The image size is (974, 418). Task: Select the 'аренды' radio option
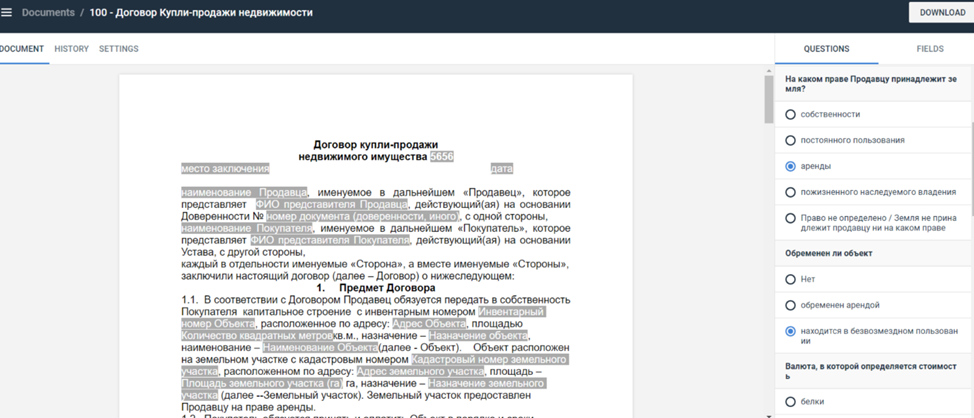(x=791, y=166)
